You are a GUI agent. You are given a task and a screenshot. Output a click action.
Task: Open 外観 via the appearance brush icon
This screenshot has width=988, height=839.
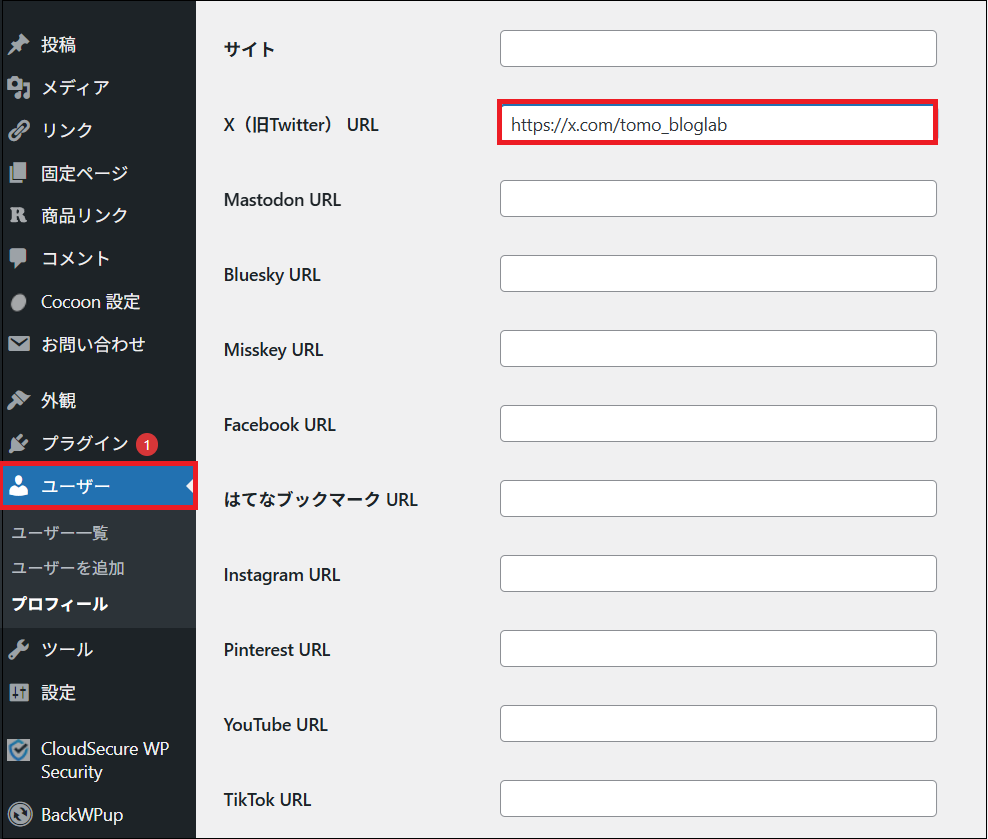click(x=18, y=400)
